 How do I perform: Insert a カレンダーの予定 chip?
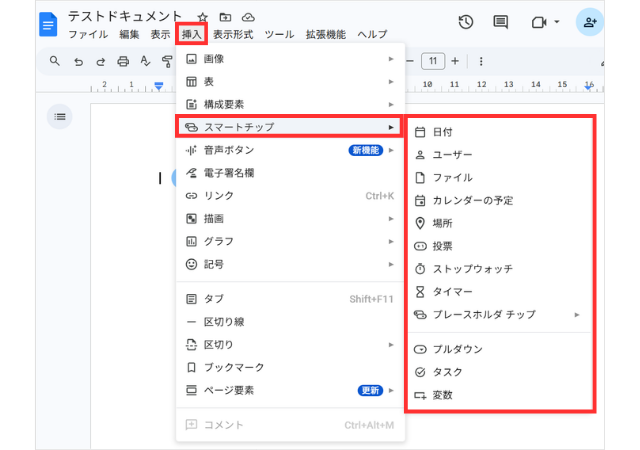click(500, 200)
